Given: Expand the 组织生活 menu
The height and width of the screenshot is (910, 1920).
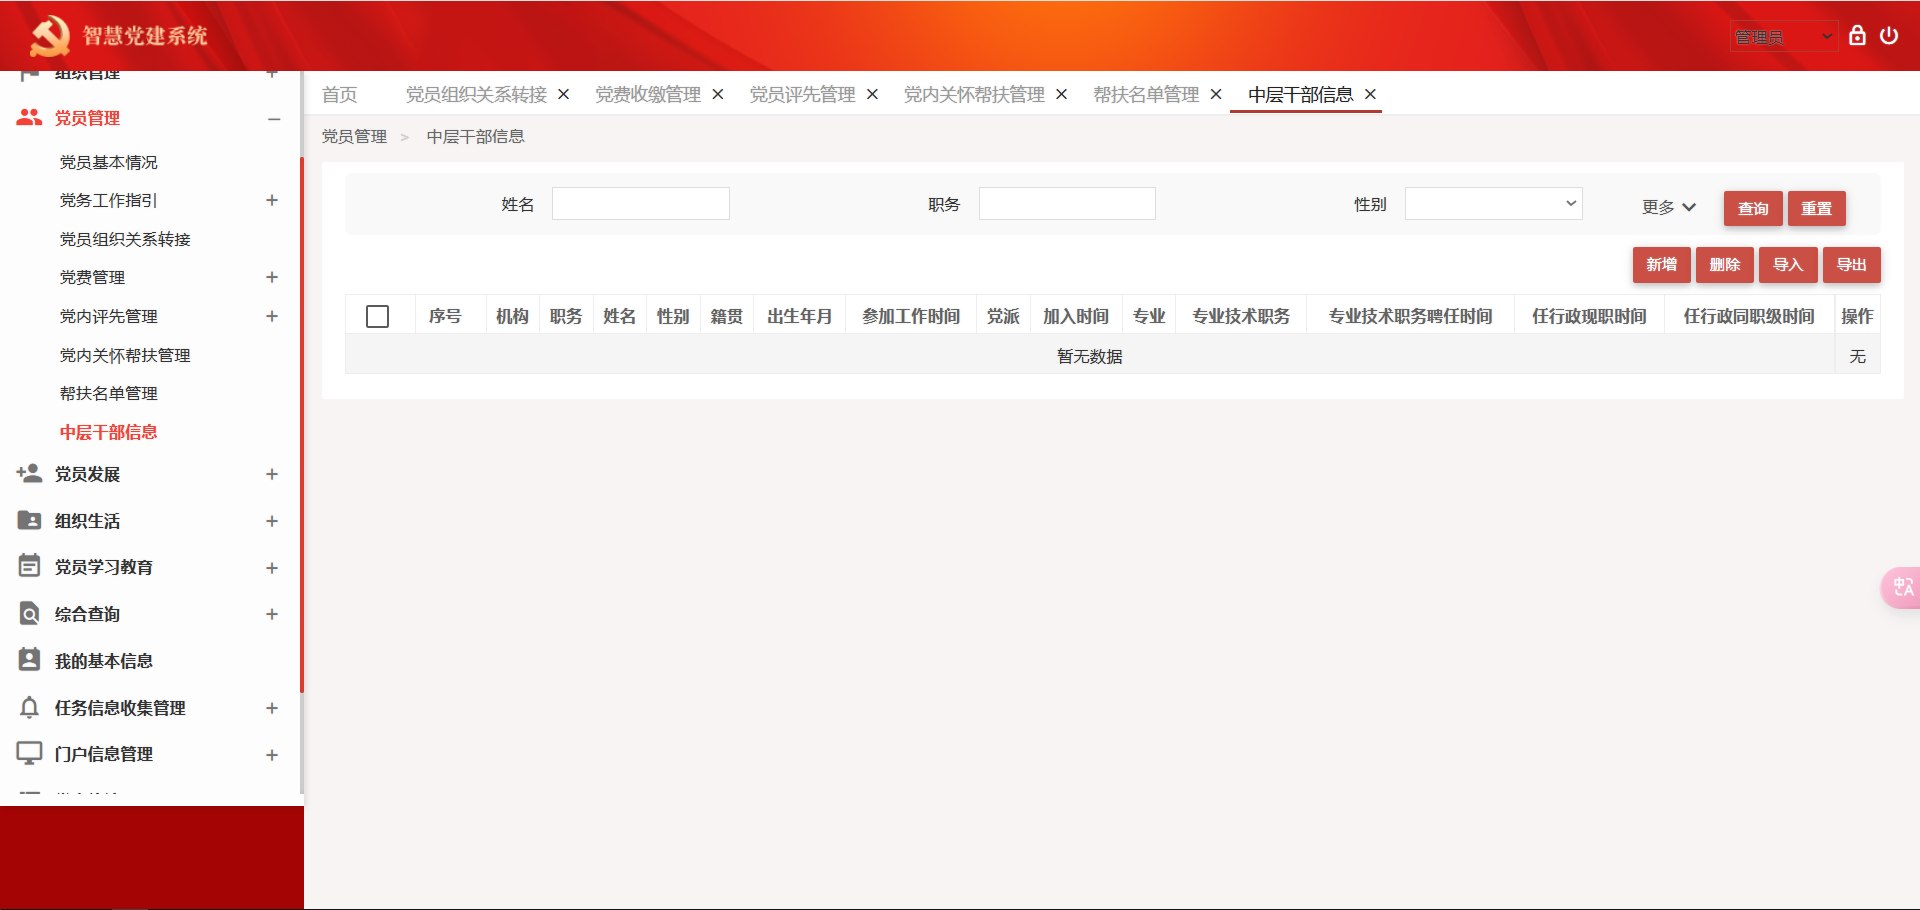Looking at the screenshot, I should (x=272, y=521).
